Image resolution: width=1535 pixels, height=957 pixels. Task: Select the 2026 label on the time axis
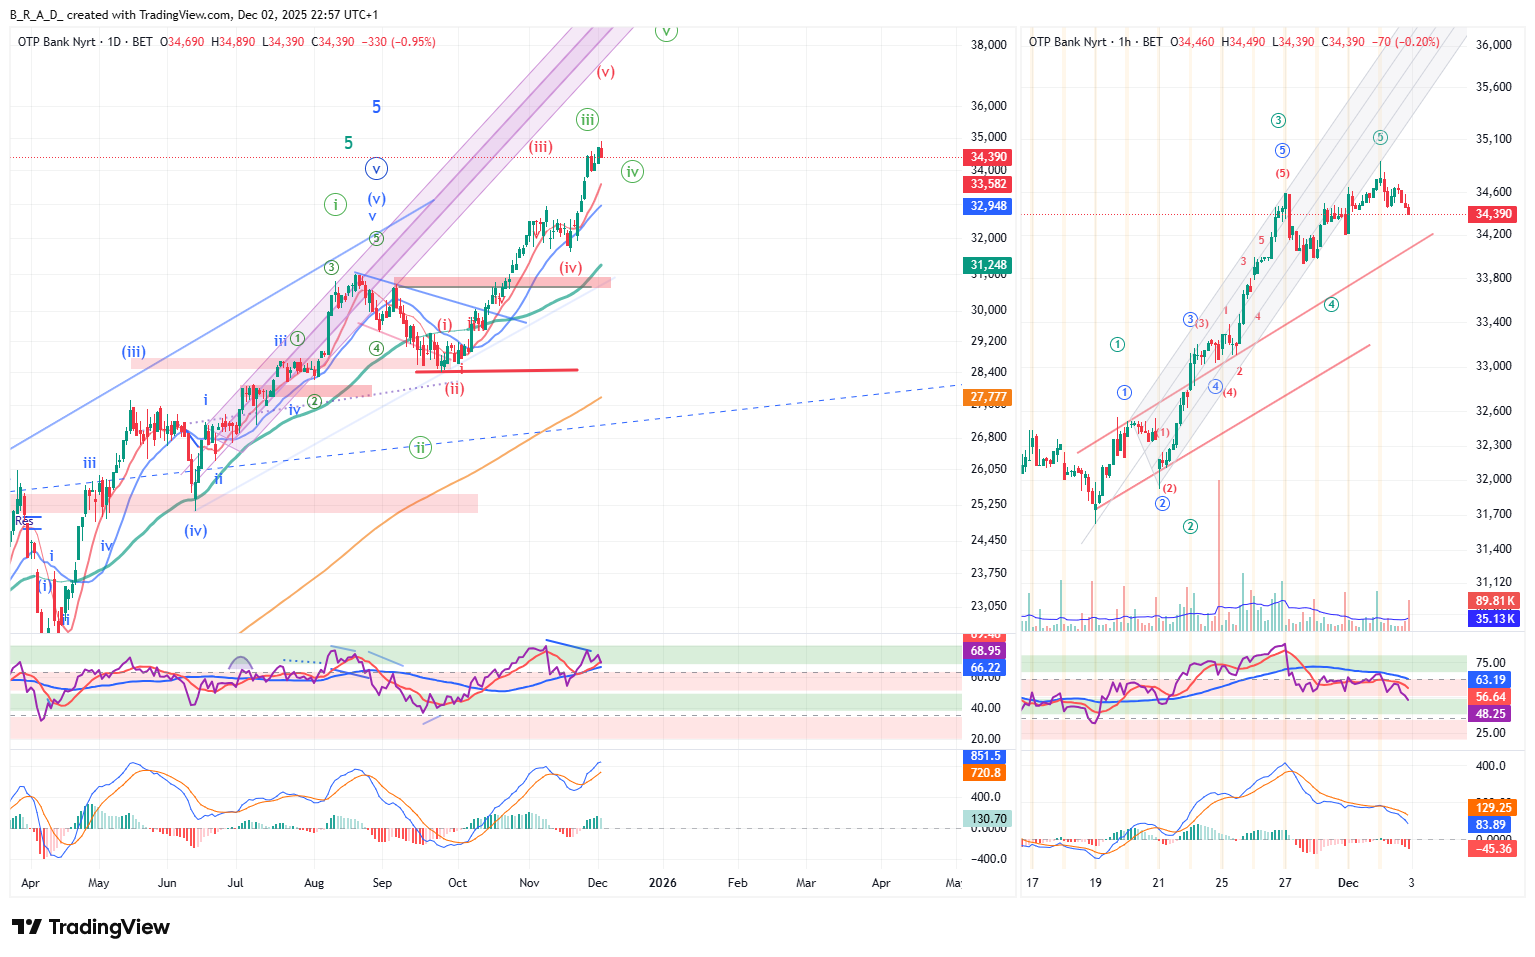pyautogui.click(x=662, y=883)
